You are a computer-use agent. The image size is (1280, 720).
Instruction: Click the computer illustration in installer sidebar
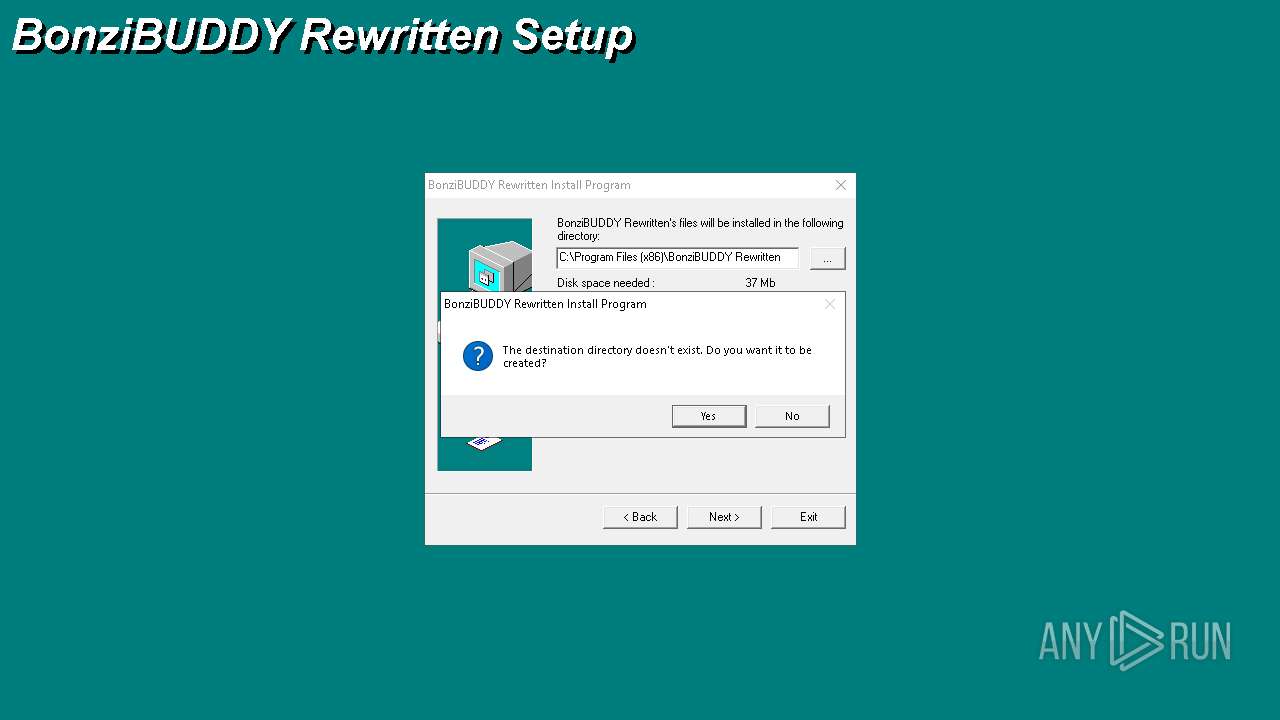(499, 267)
